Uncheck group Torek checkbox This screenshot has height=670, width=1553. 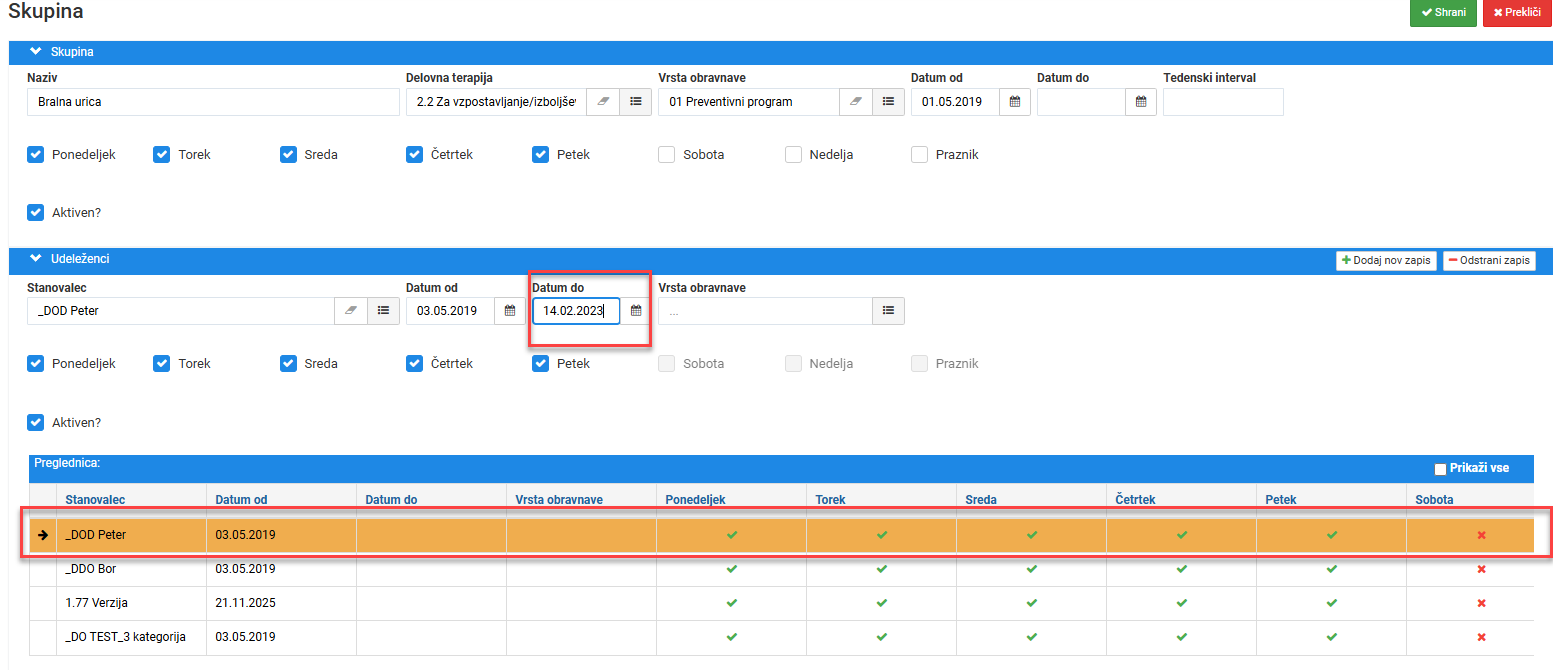point(161,154)
